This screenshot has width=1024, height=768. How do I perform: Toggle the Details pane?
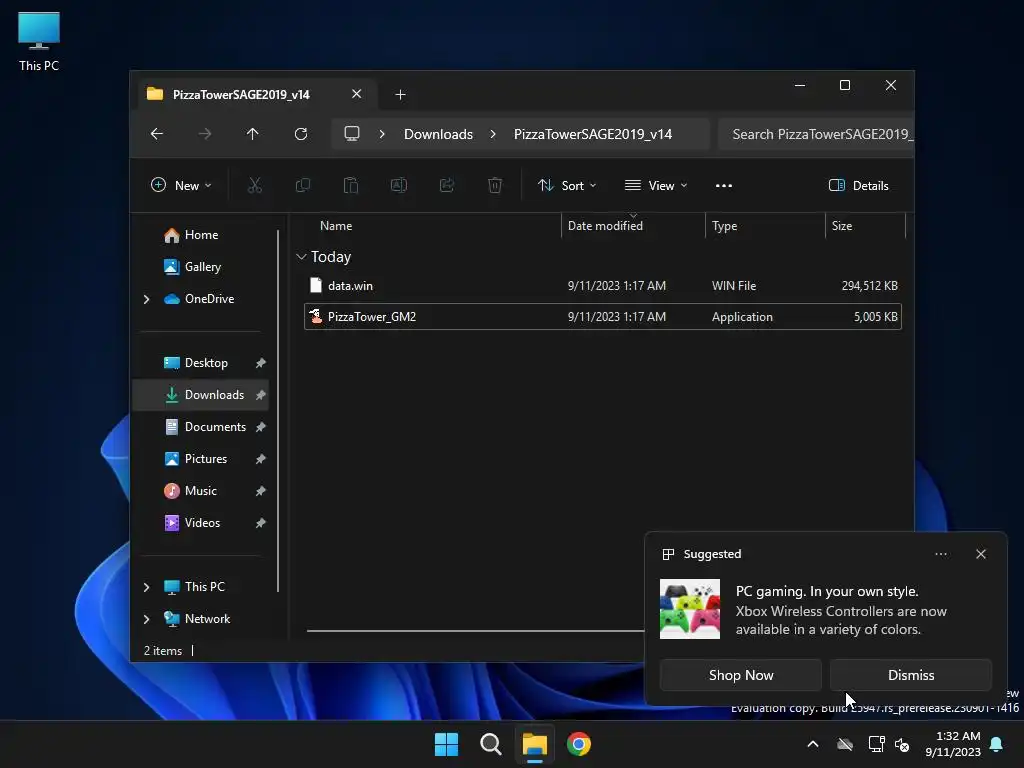[x=859, y=185]
